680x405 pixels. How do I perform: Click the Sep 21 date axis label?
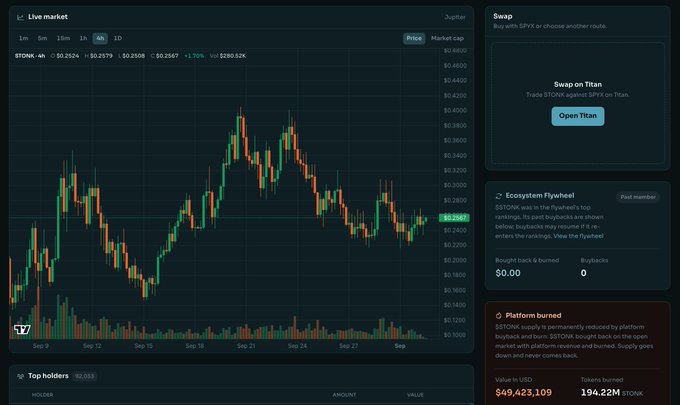tap(246, 346)
